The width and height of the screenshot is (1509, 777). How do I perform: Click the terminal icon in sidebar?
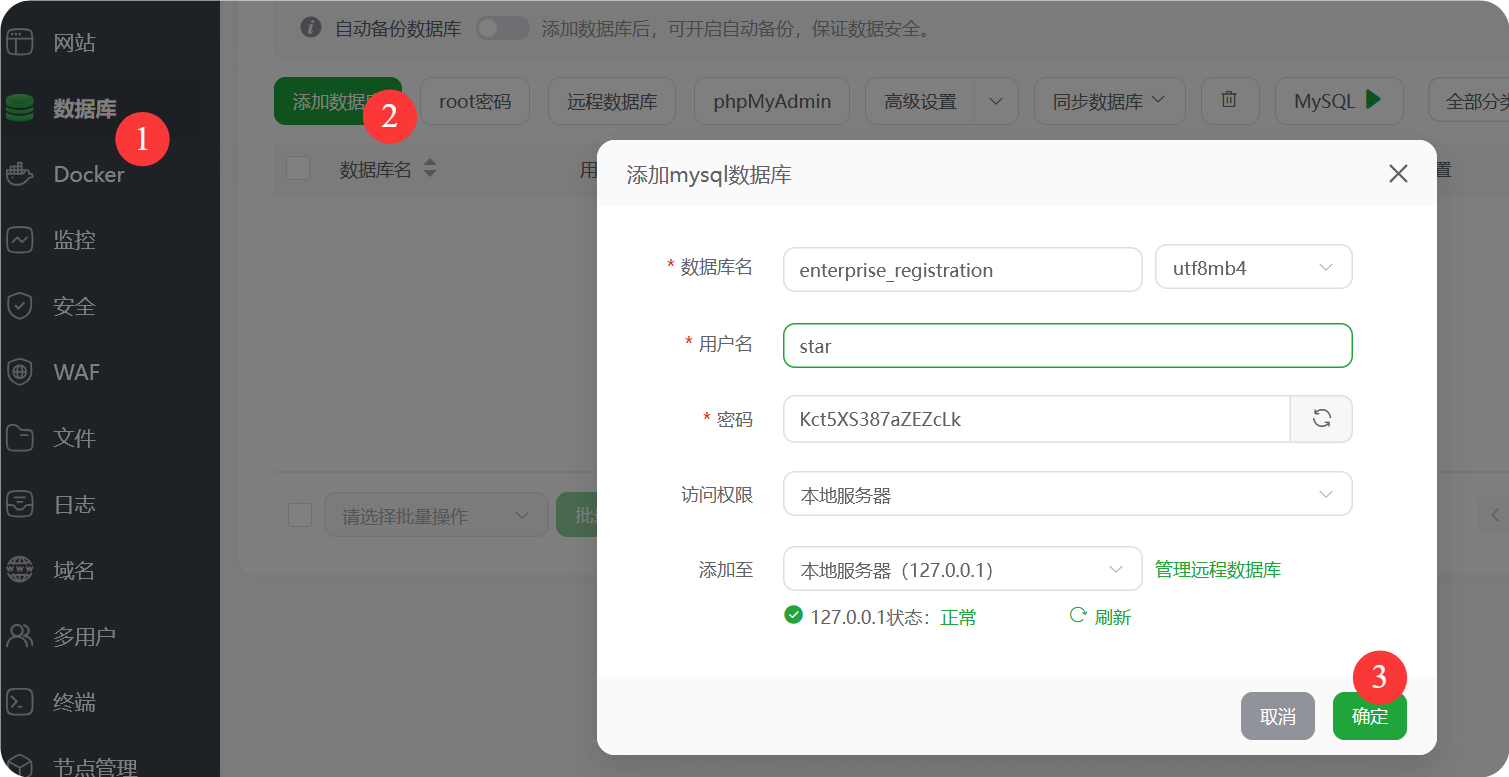click(x=20, y=702)
